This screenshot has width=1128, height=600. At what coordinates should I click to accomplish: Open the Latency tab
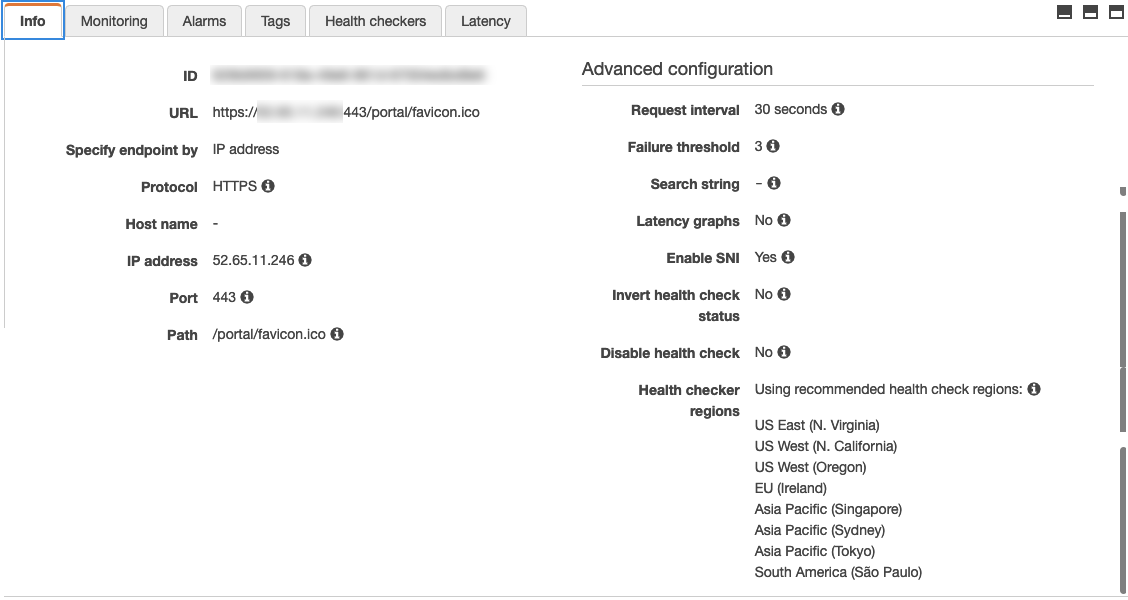click(x=485, y=21)
